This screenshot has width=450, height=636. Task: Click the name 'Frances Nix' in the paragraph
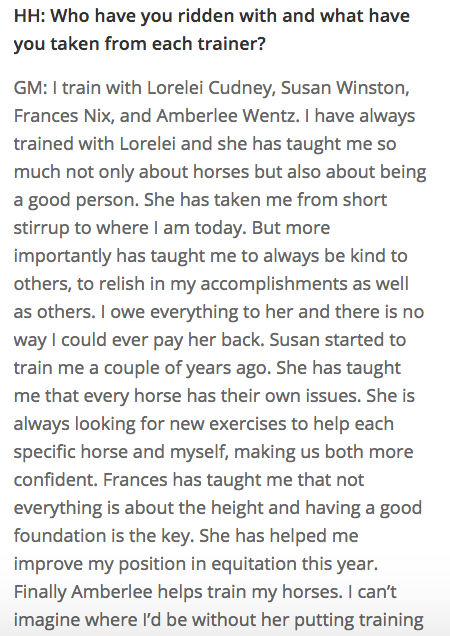pos(62,116)
